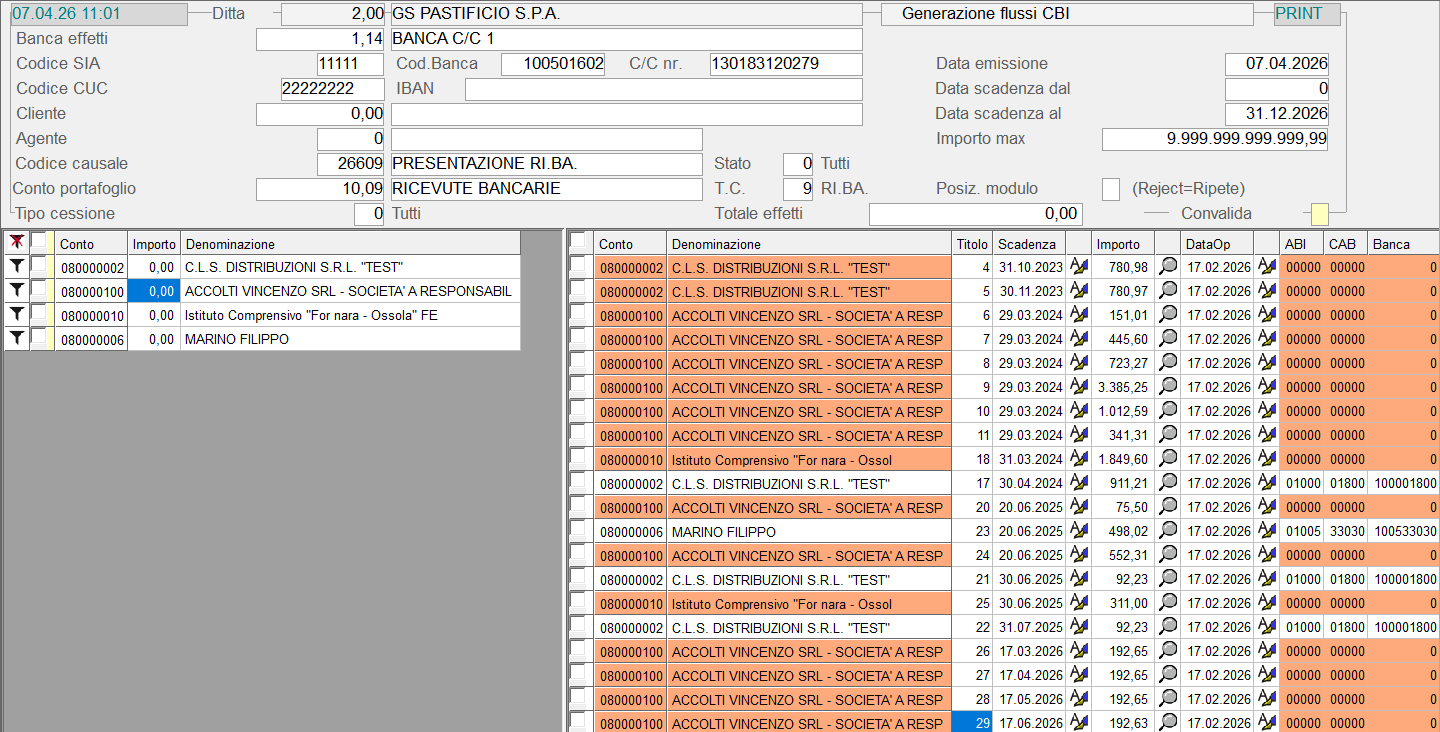
Task: Click magnifier icon for amount 3.385,25
Action: point(1167,387)
